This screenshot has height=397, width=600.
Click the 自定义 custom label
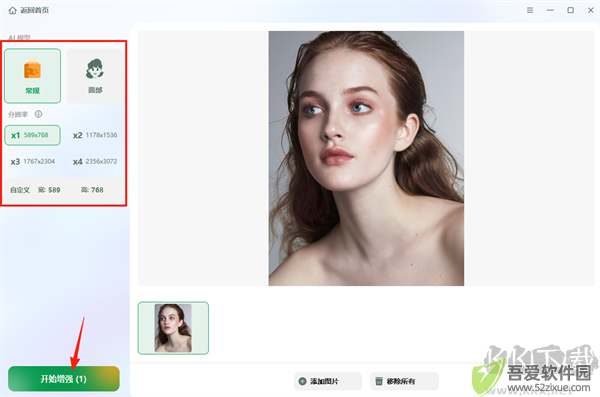coord(20,190)
